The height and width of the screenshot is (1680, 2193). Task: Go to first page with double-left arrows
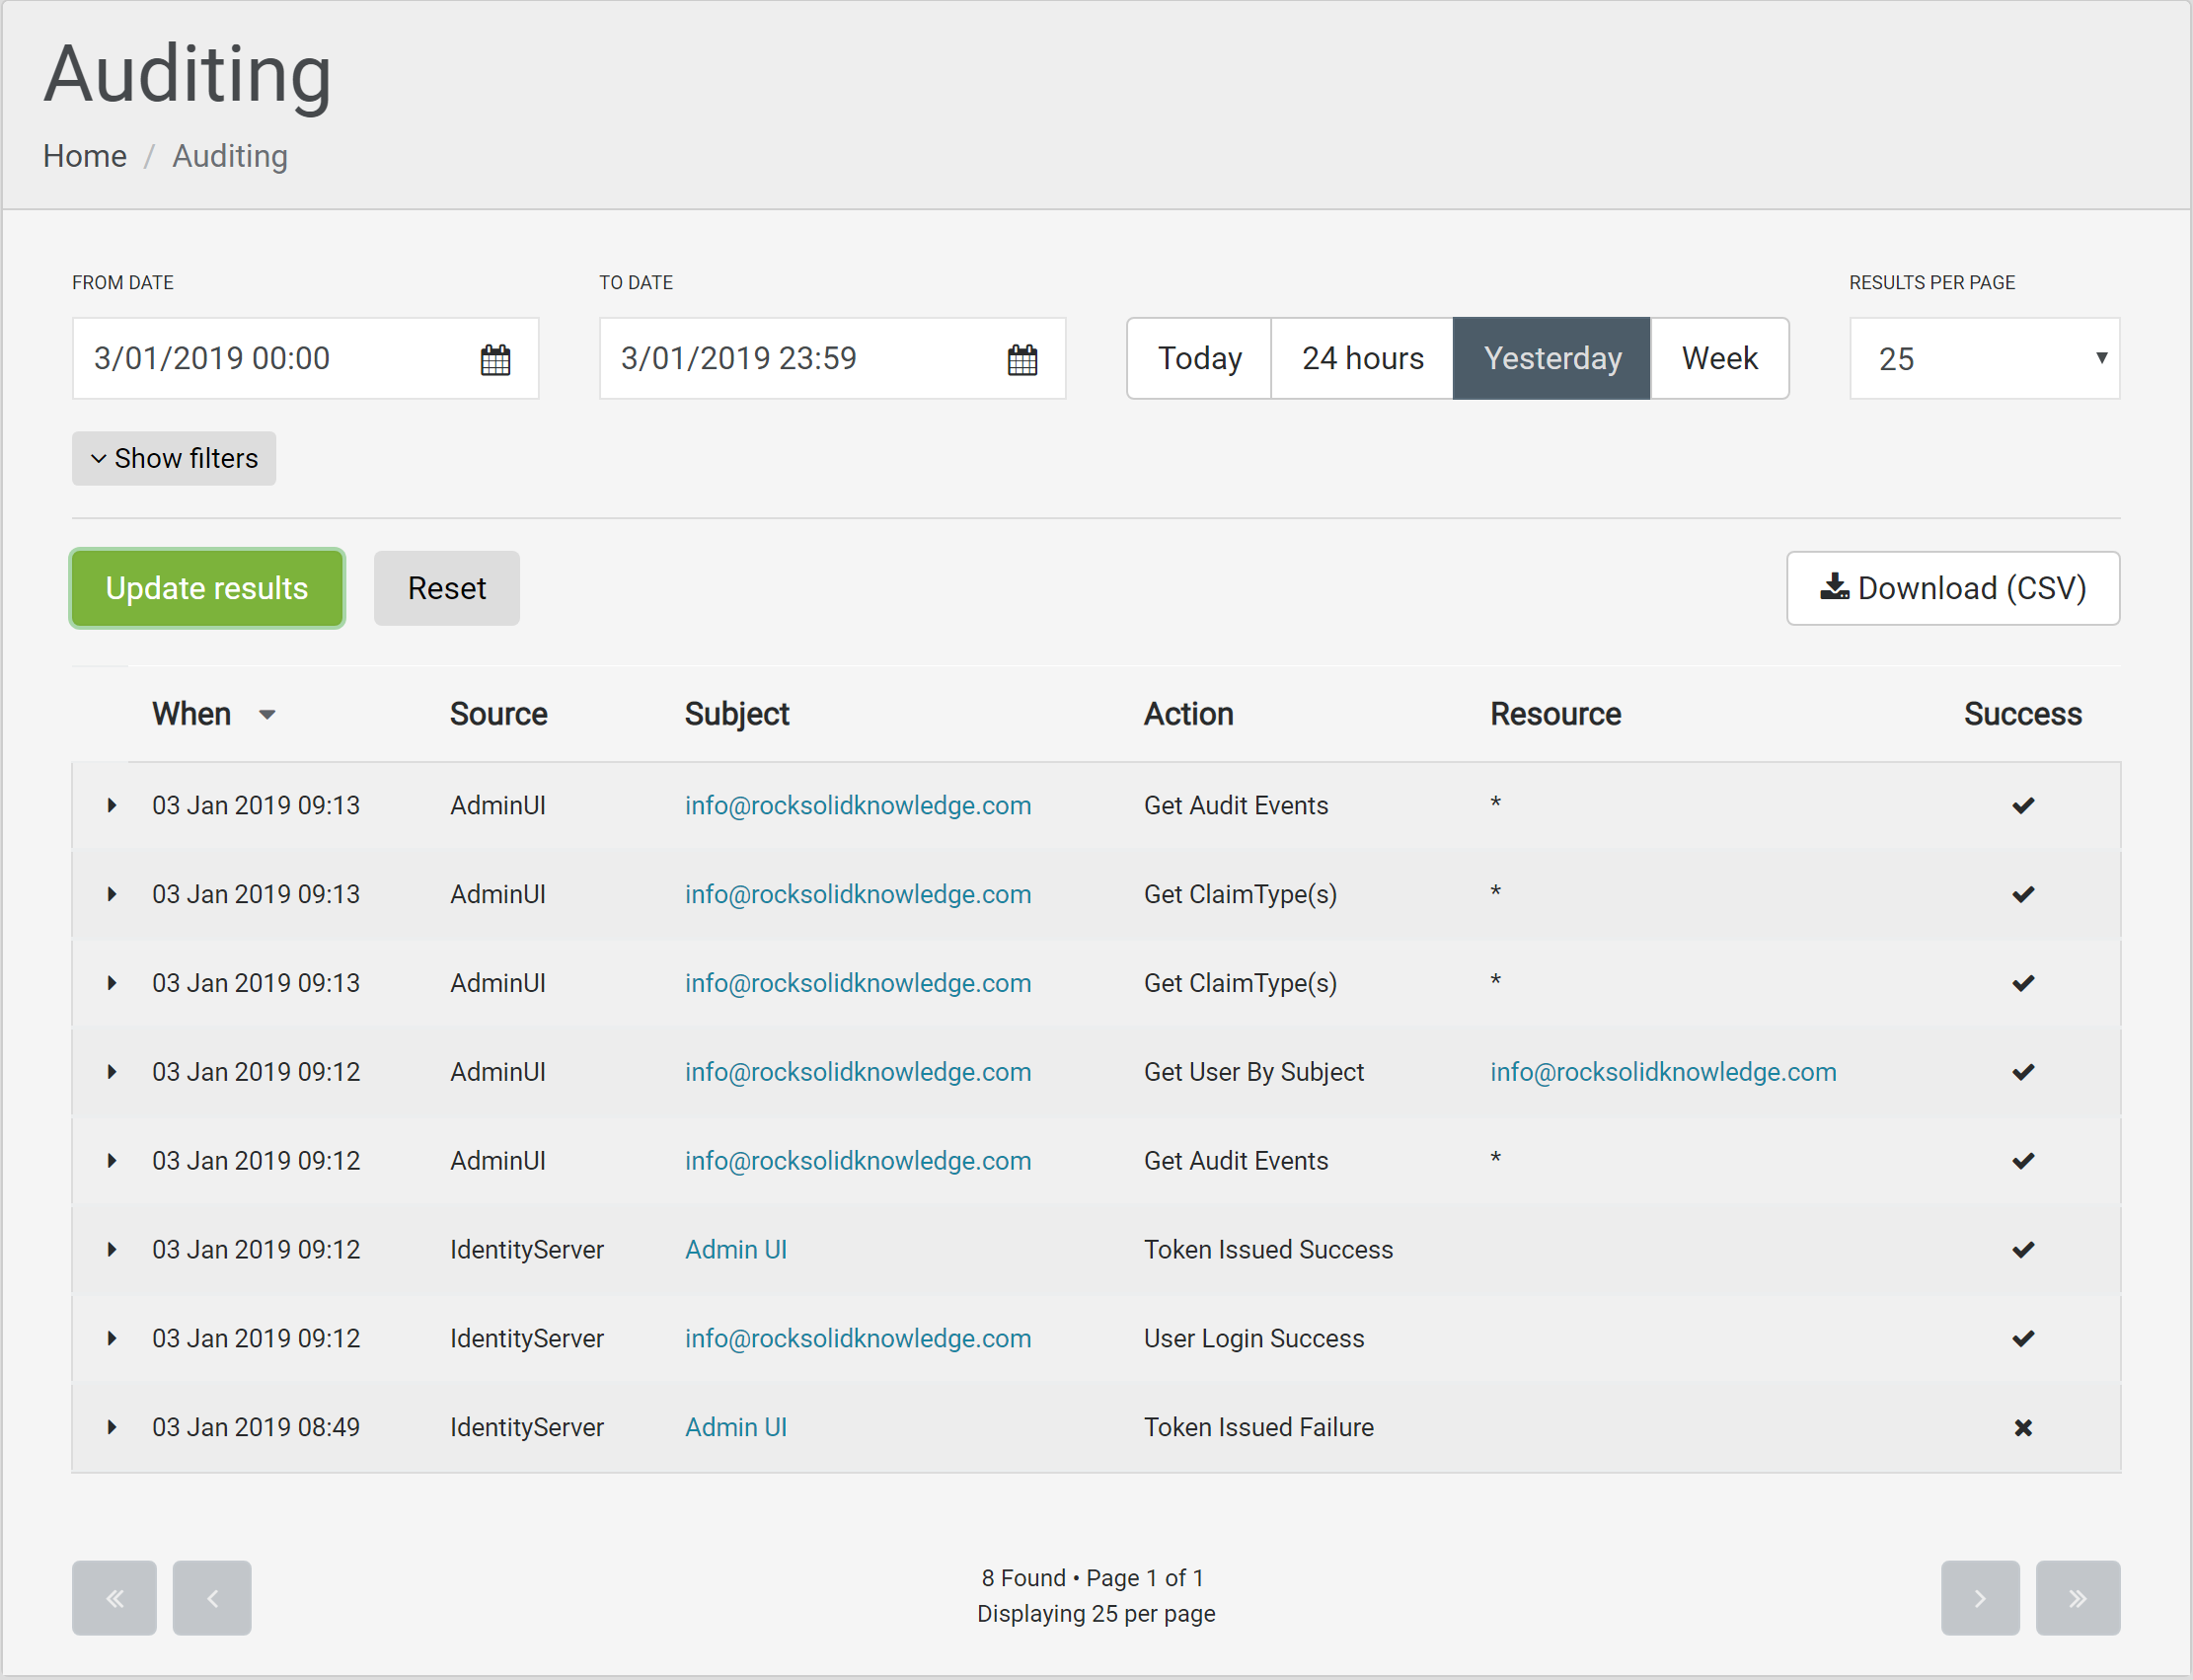pyautogui.click(x=114, y=1598)
